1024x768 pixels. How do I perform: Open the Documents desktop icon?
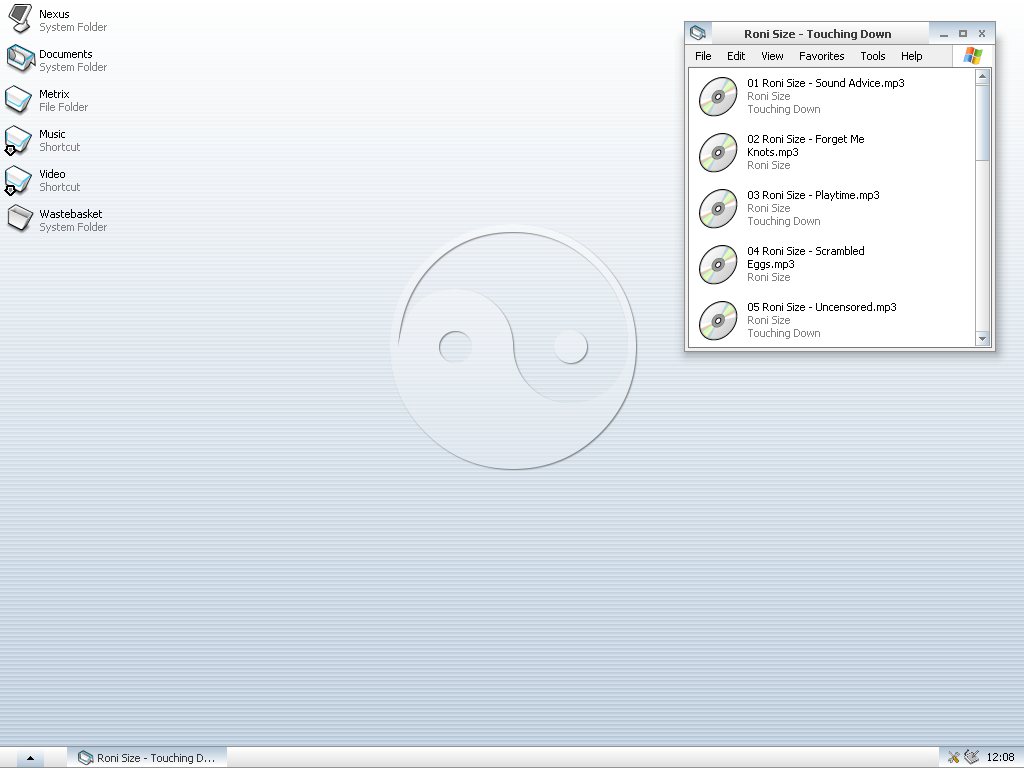click(x=20, y=59)
